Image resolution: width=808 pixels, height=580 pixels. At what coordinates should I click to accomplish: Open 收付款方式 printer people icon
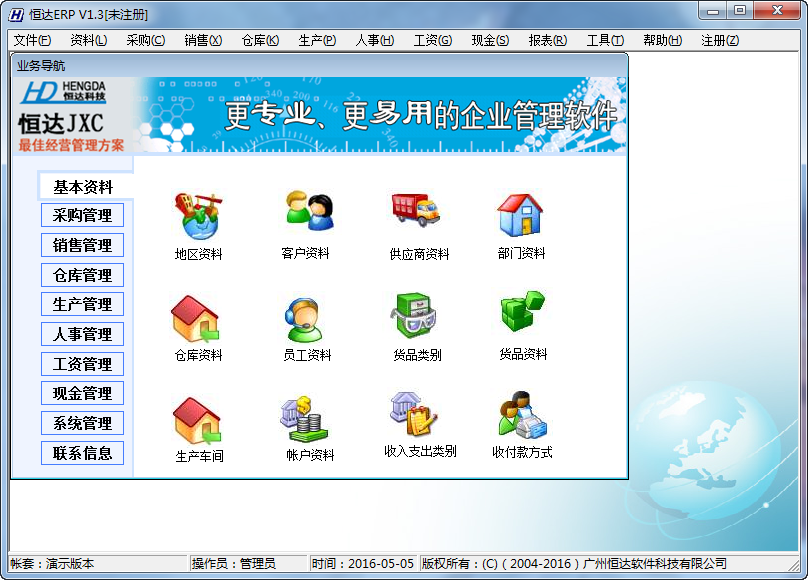523,414
